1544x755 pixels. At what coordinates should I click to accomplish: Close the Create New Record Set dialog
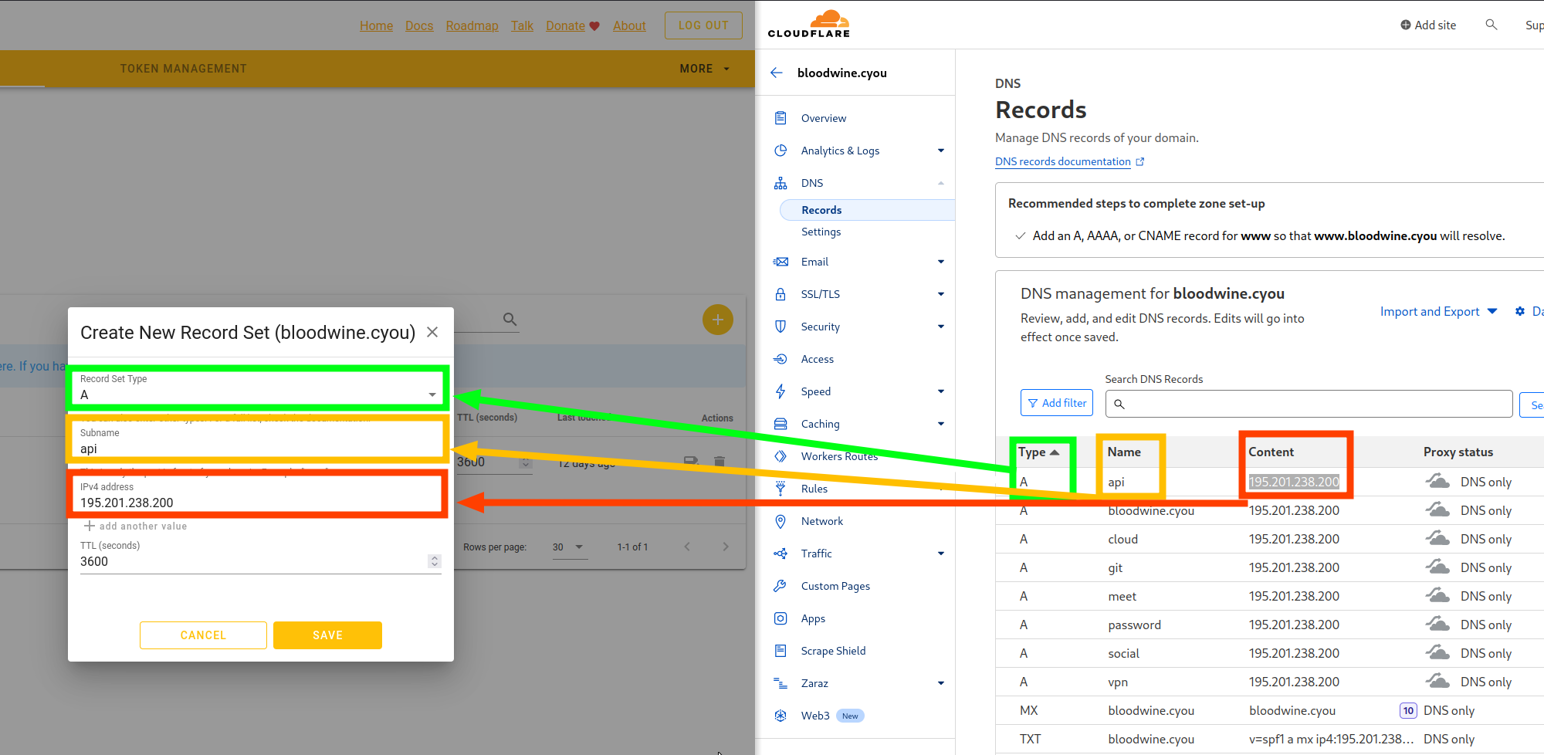coord(432,332)
